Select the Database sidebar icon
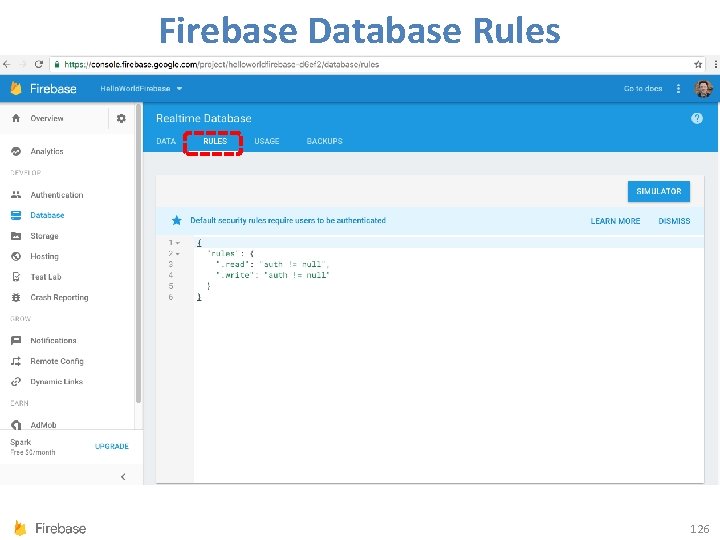Screen dimensions: 720x540 16,215
